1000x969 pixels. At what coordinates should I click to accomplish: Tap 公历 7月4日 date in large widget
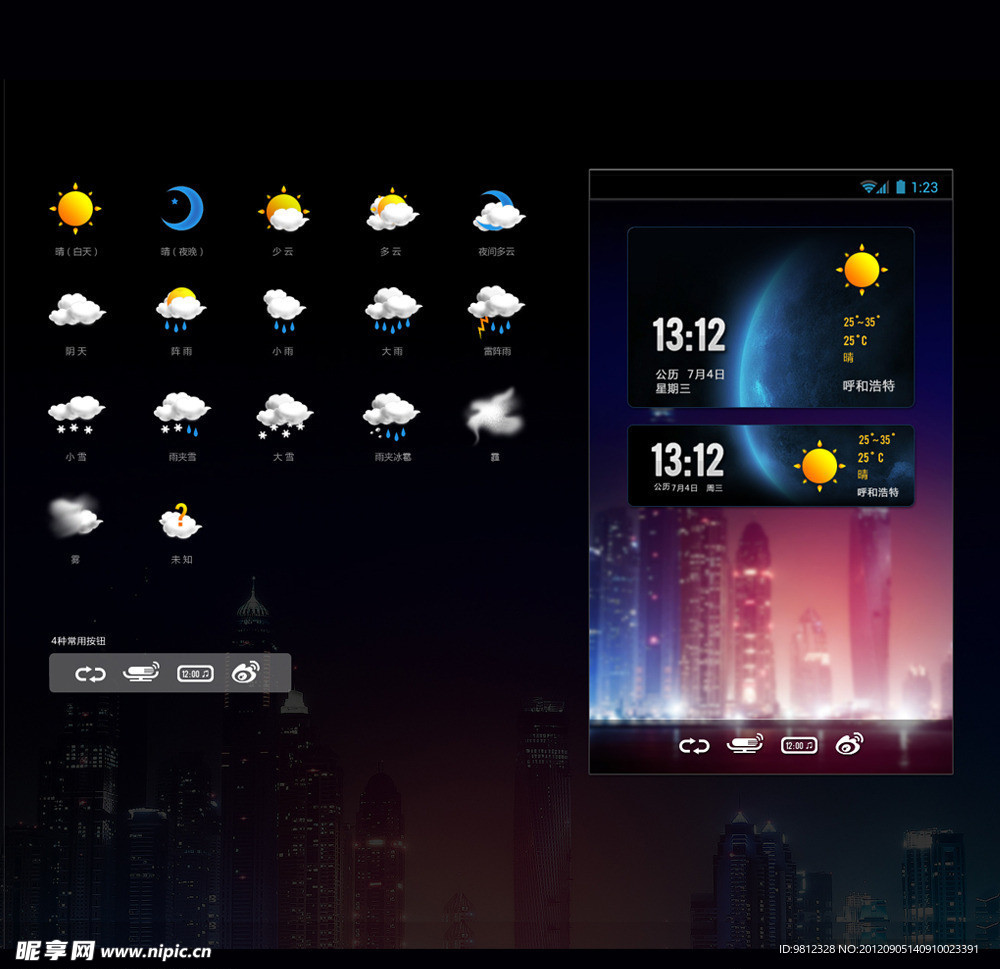[x=690, y=374]
